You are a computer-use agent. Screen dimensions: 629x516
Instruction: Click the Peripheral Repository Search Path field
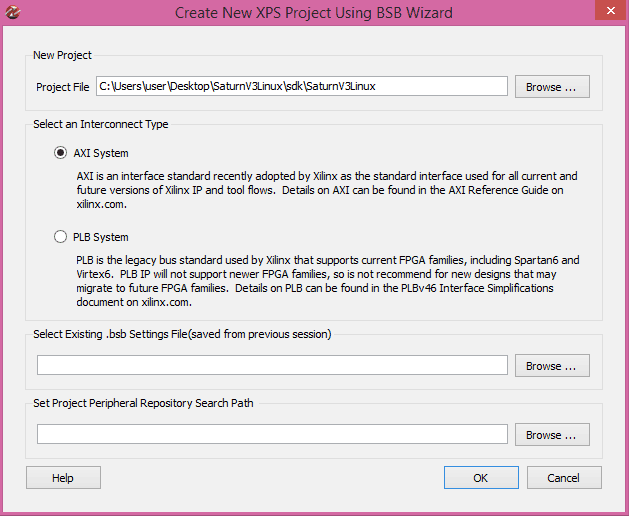pyautogui.click(x=272, y=434)
